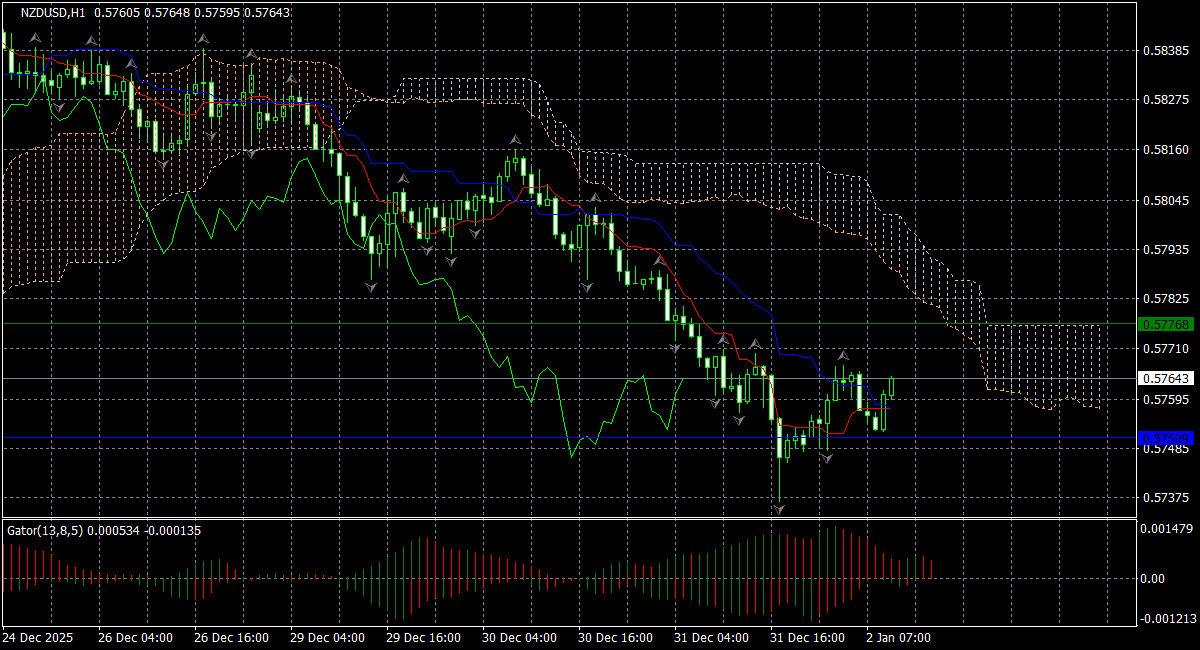Click the 26 Dec 16:00 time label
Screen dimensions: 1200x650
(x=231, y=638)
